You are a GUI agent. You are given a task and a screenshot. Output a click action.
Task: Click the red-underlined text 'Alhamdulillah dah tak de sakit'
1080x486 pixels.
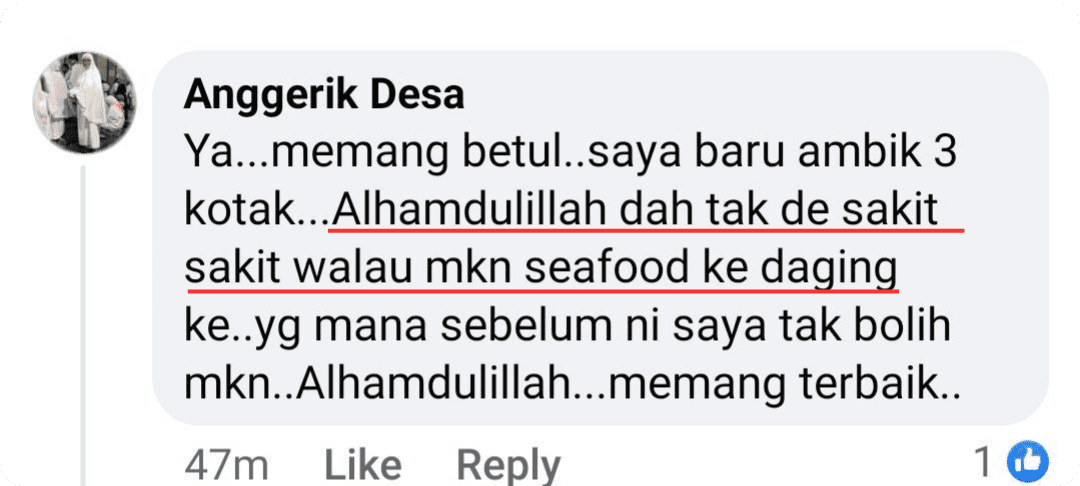coord(635,212)
